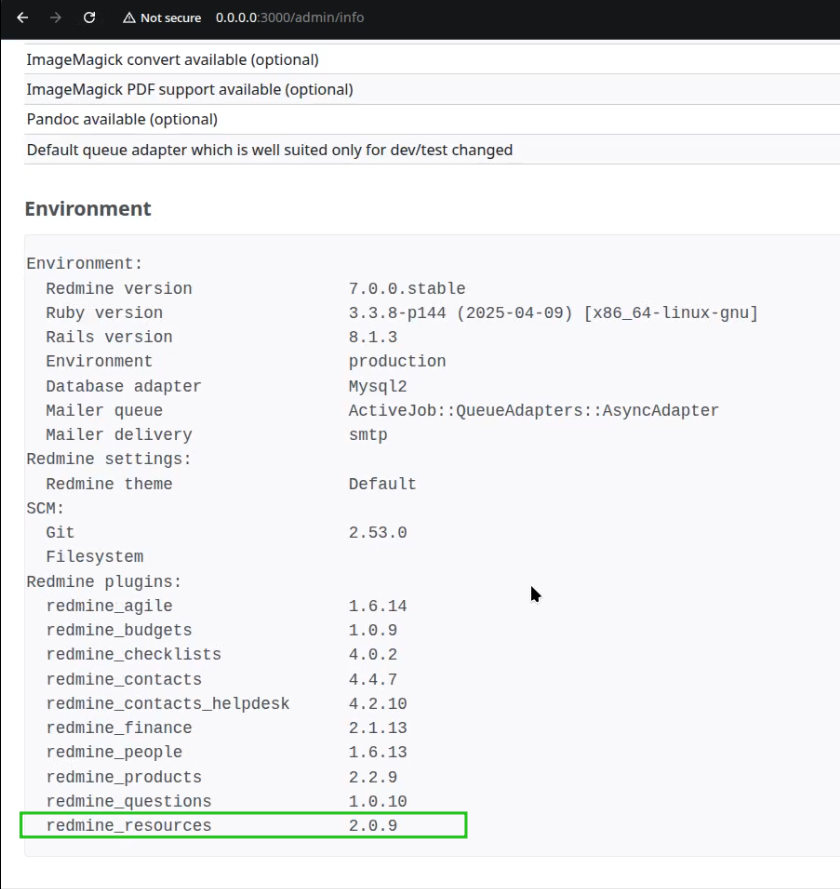
Task: Click the Mailer queue AsyncAdapter value
Action: [x=533, y=410]
